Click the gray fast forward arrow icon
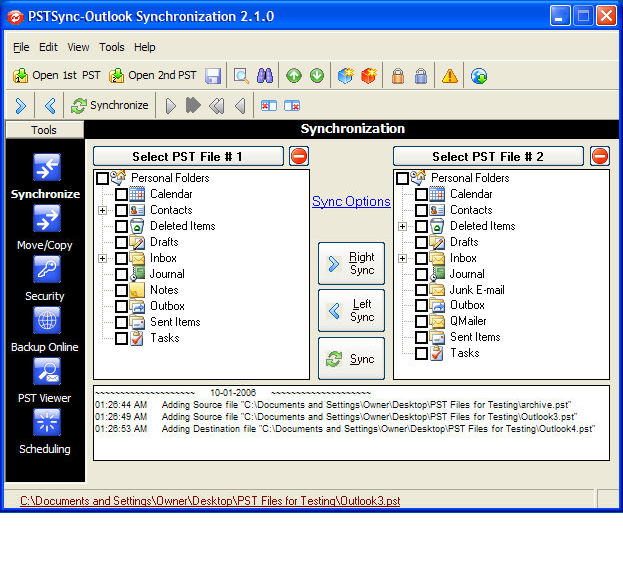Screen dimensions: 623x563 pos(193,105)
